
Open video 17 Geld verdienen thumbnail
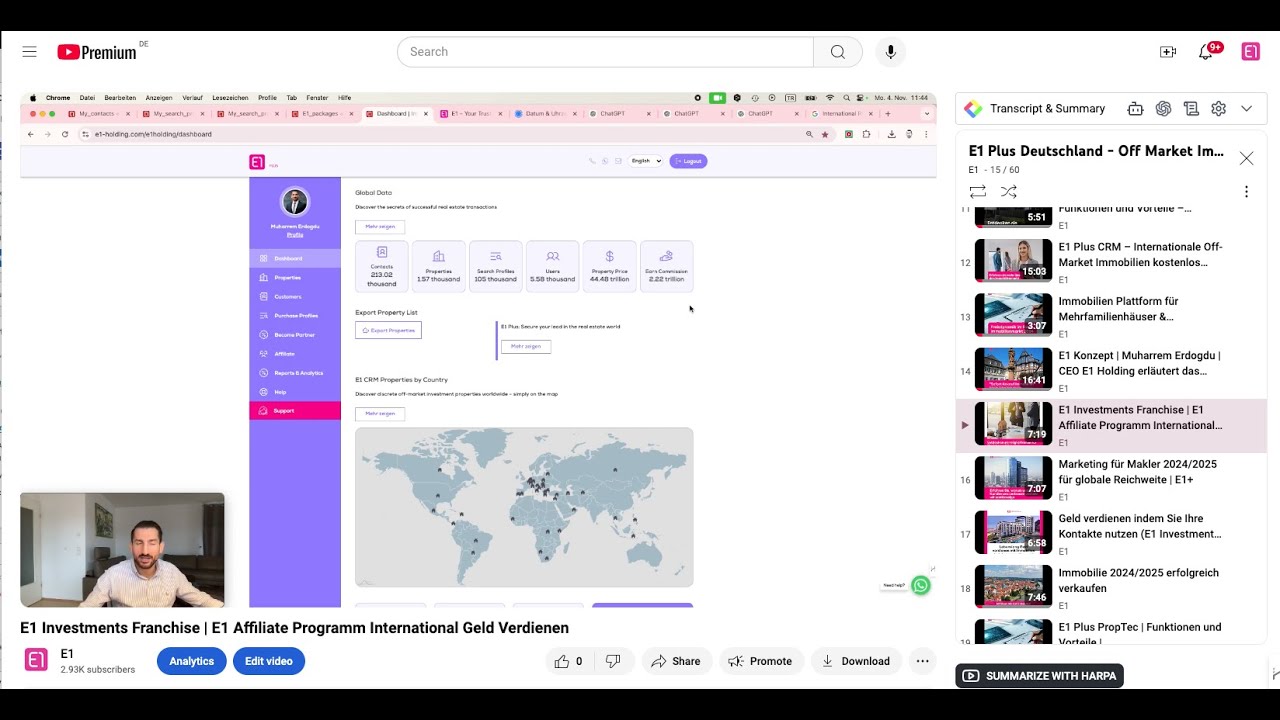[x=1013, y=532]
